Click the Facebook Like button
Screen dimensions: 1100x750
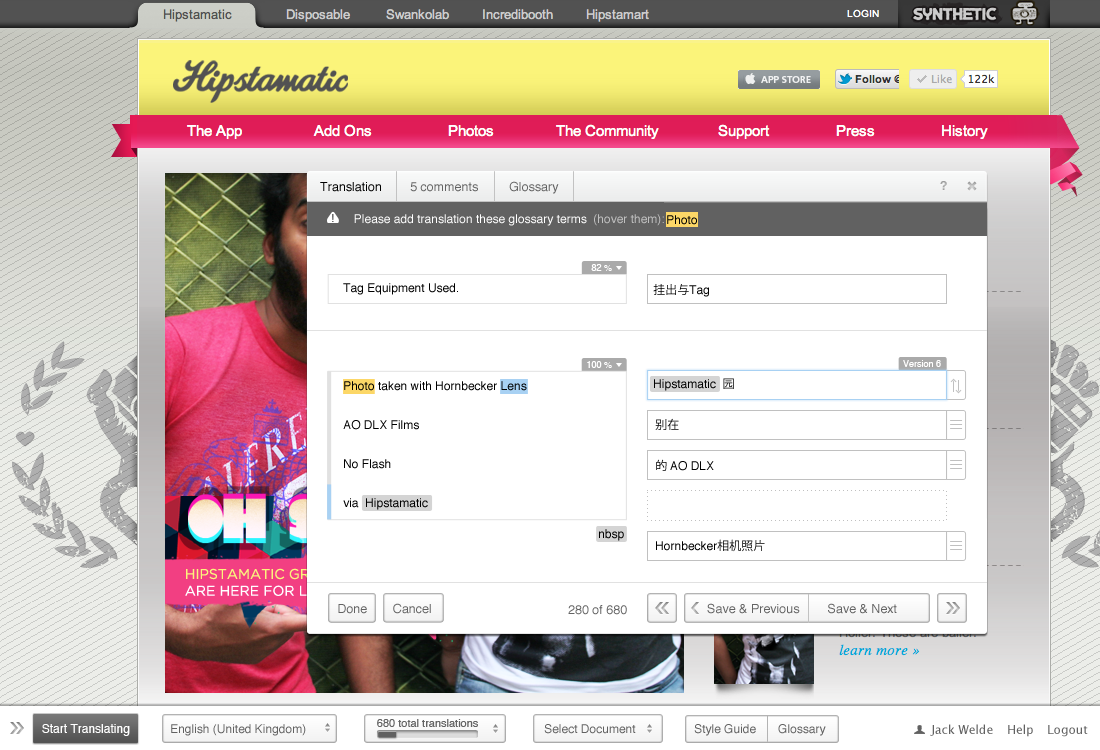(x=933, y=79)
